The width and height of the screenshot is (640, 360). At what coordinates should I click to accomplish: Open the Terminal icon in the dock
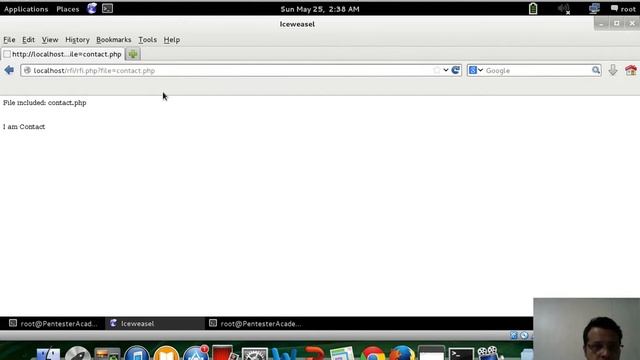click(x=461, y=353)
